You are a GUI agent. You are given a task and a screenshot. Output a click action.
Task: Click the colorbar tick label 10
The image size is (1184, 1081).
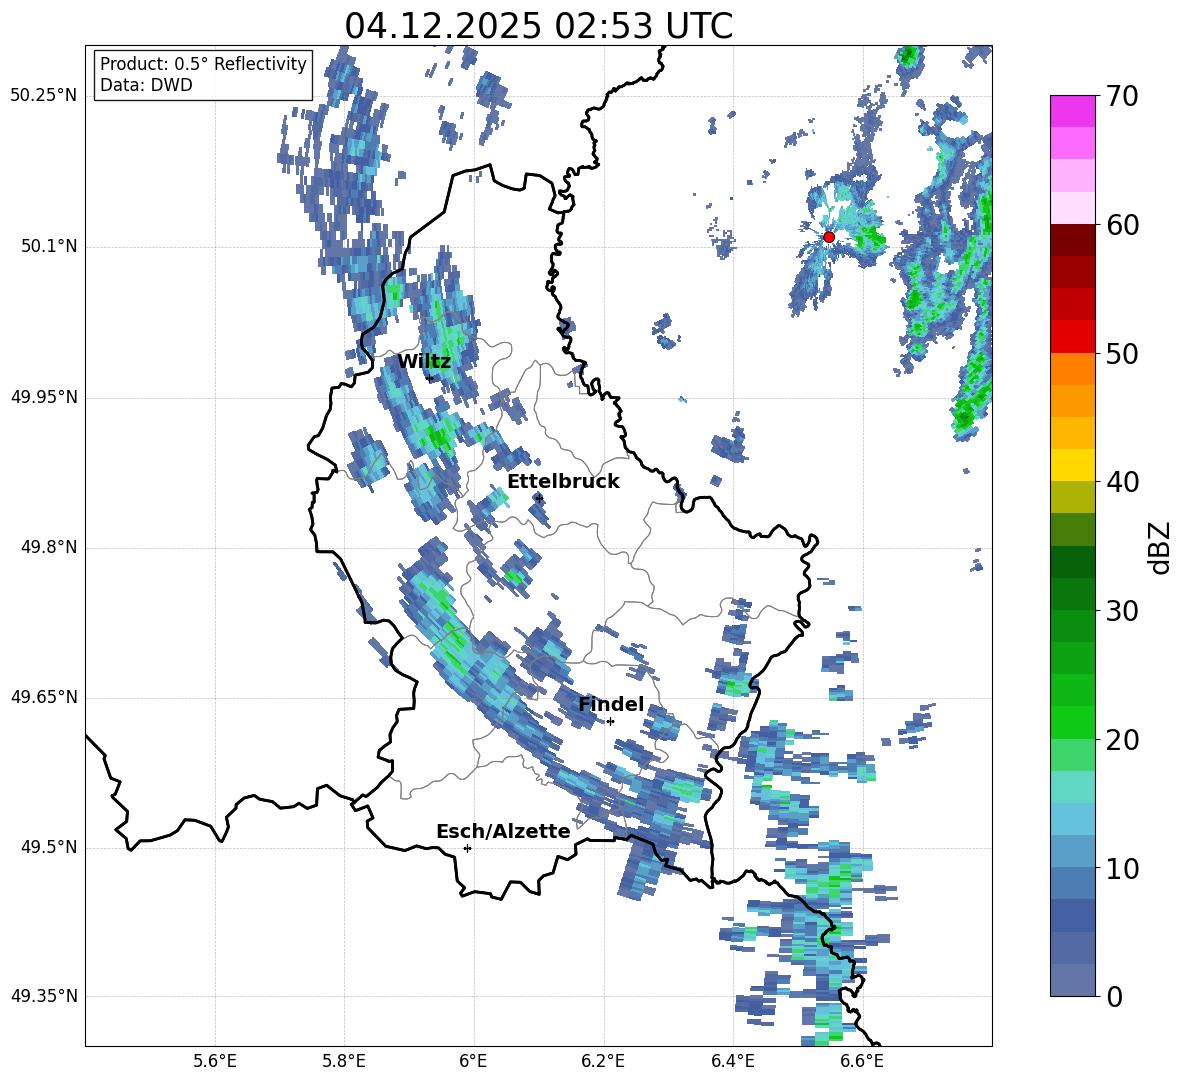tap(1122, 868)
